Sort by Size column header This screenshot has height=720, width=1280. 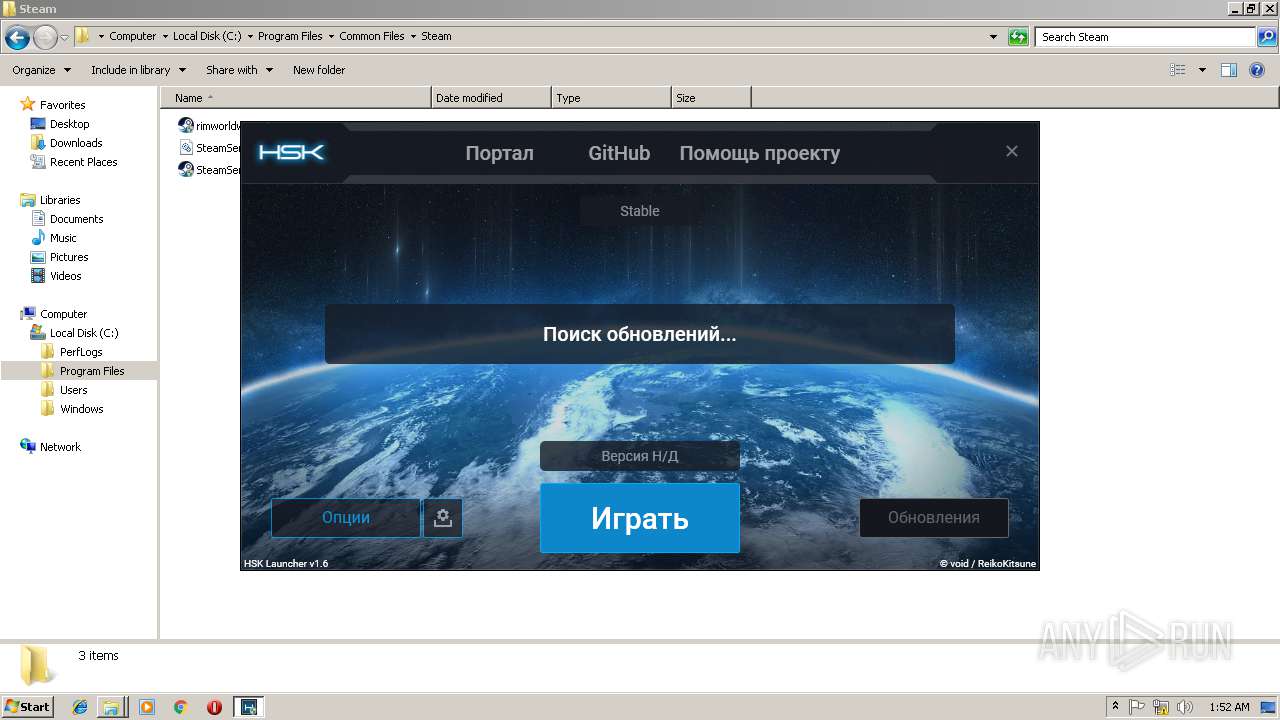[x=711, y=98]
